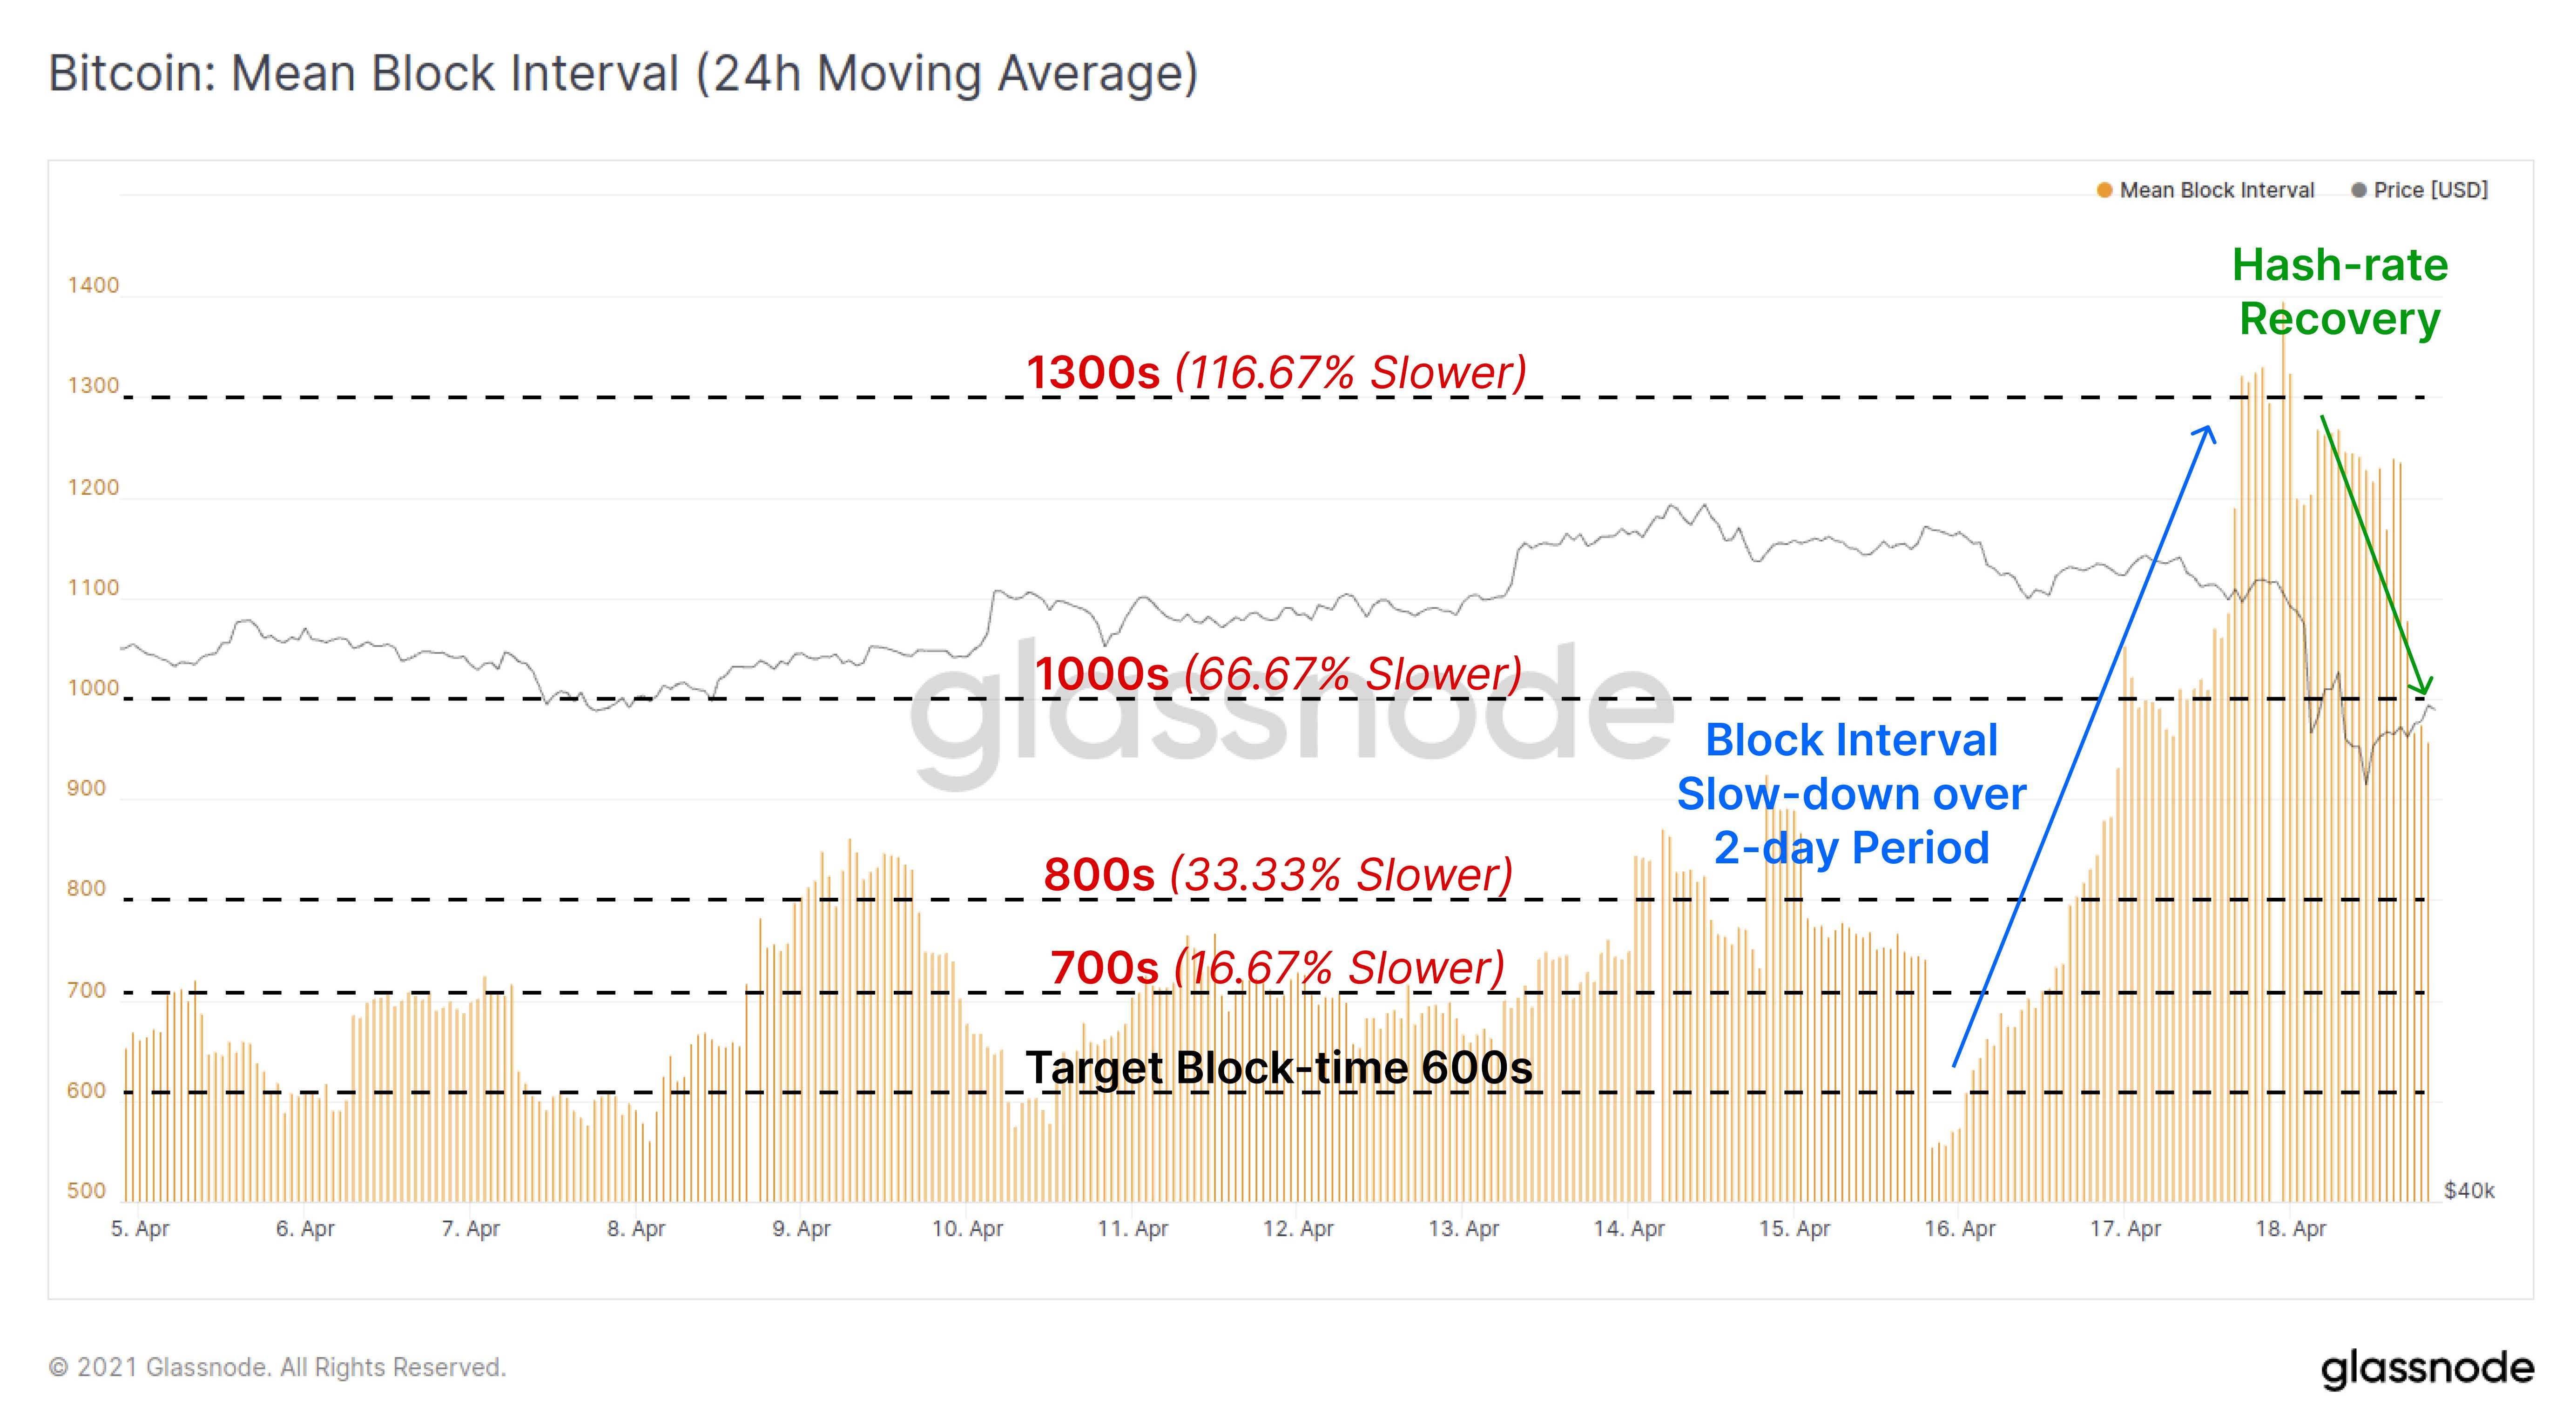
Task: Click the chart title text
Action: point(623,74)
